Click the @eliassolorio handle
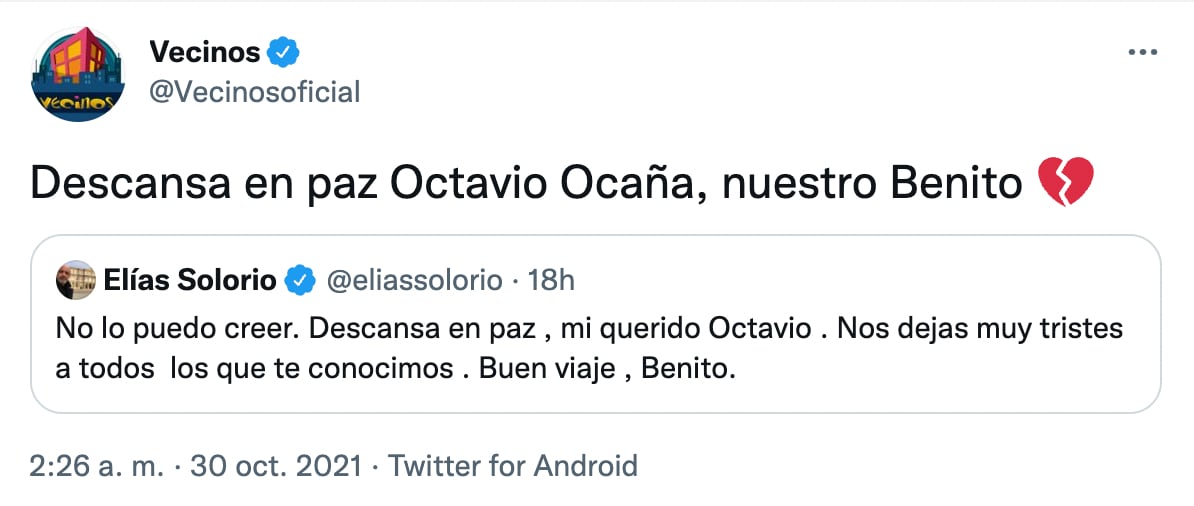Viewport: 1194px width, 506px height. 414,281
